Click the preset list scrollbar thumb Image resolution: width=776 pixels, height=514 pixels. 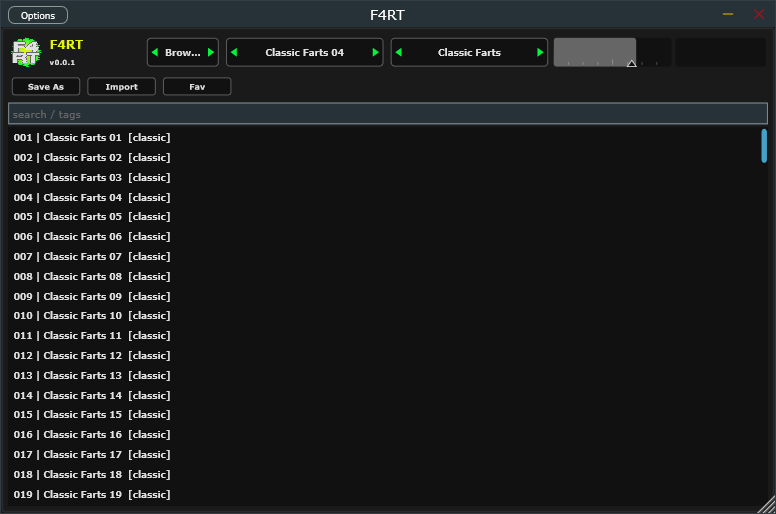point(764,146)
